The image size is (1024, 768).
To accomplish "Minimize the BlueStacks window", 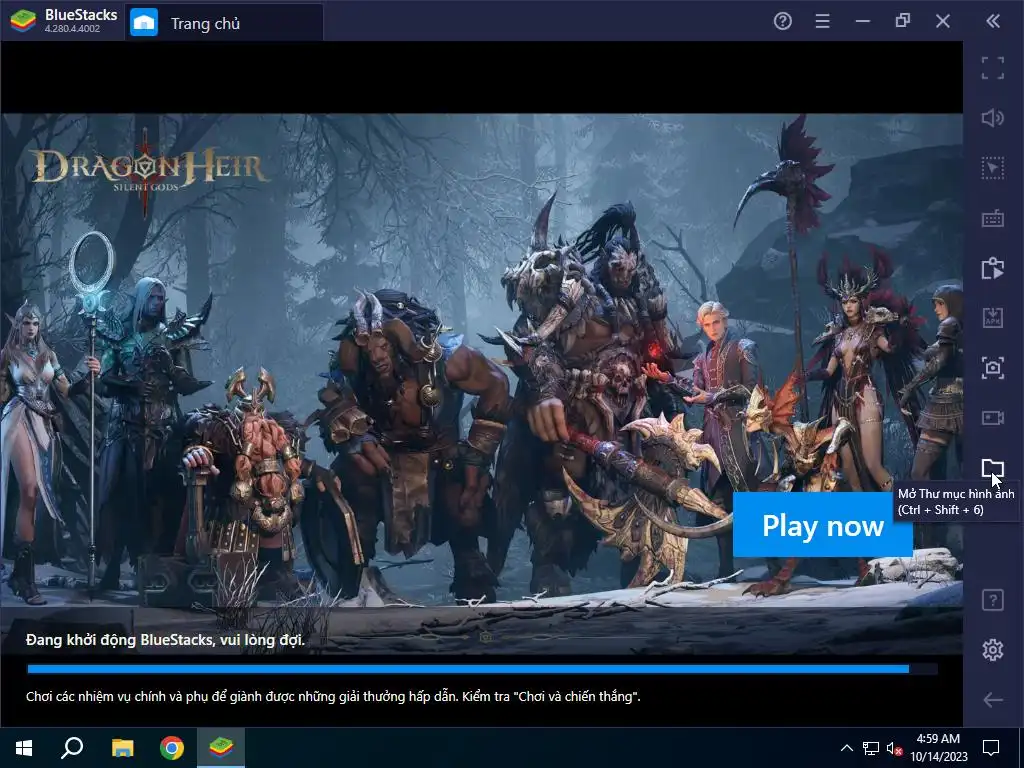I will click(863, 22).
